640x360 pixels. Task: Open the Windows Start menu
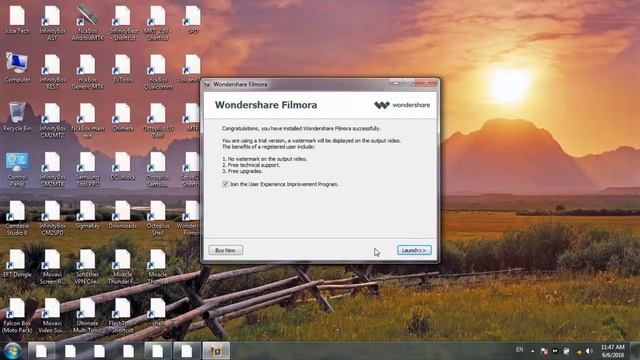(12, 351)
